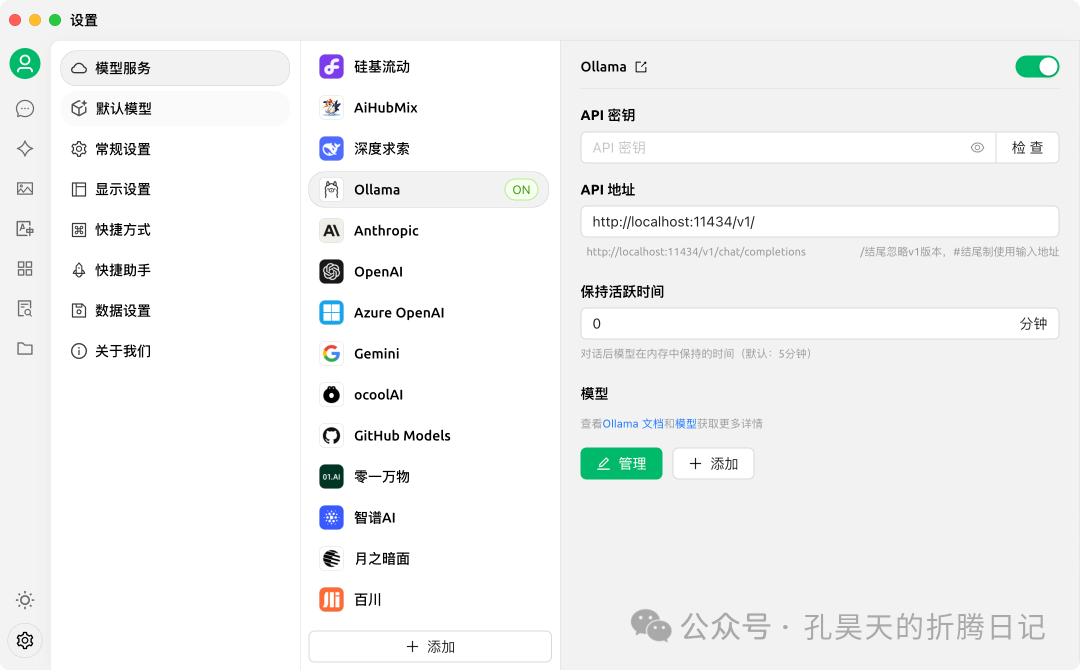Open the files folder sidebar icon

point(25,348)
